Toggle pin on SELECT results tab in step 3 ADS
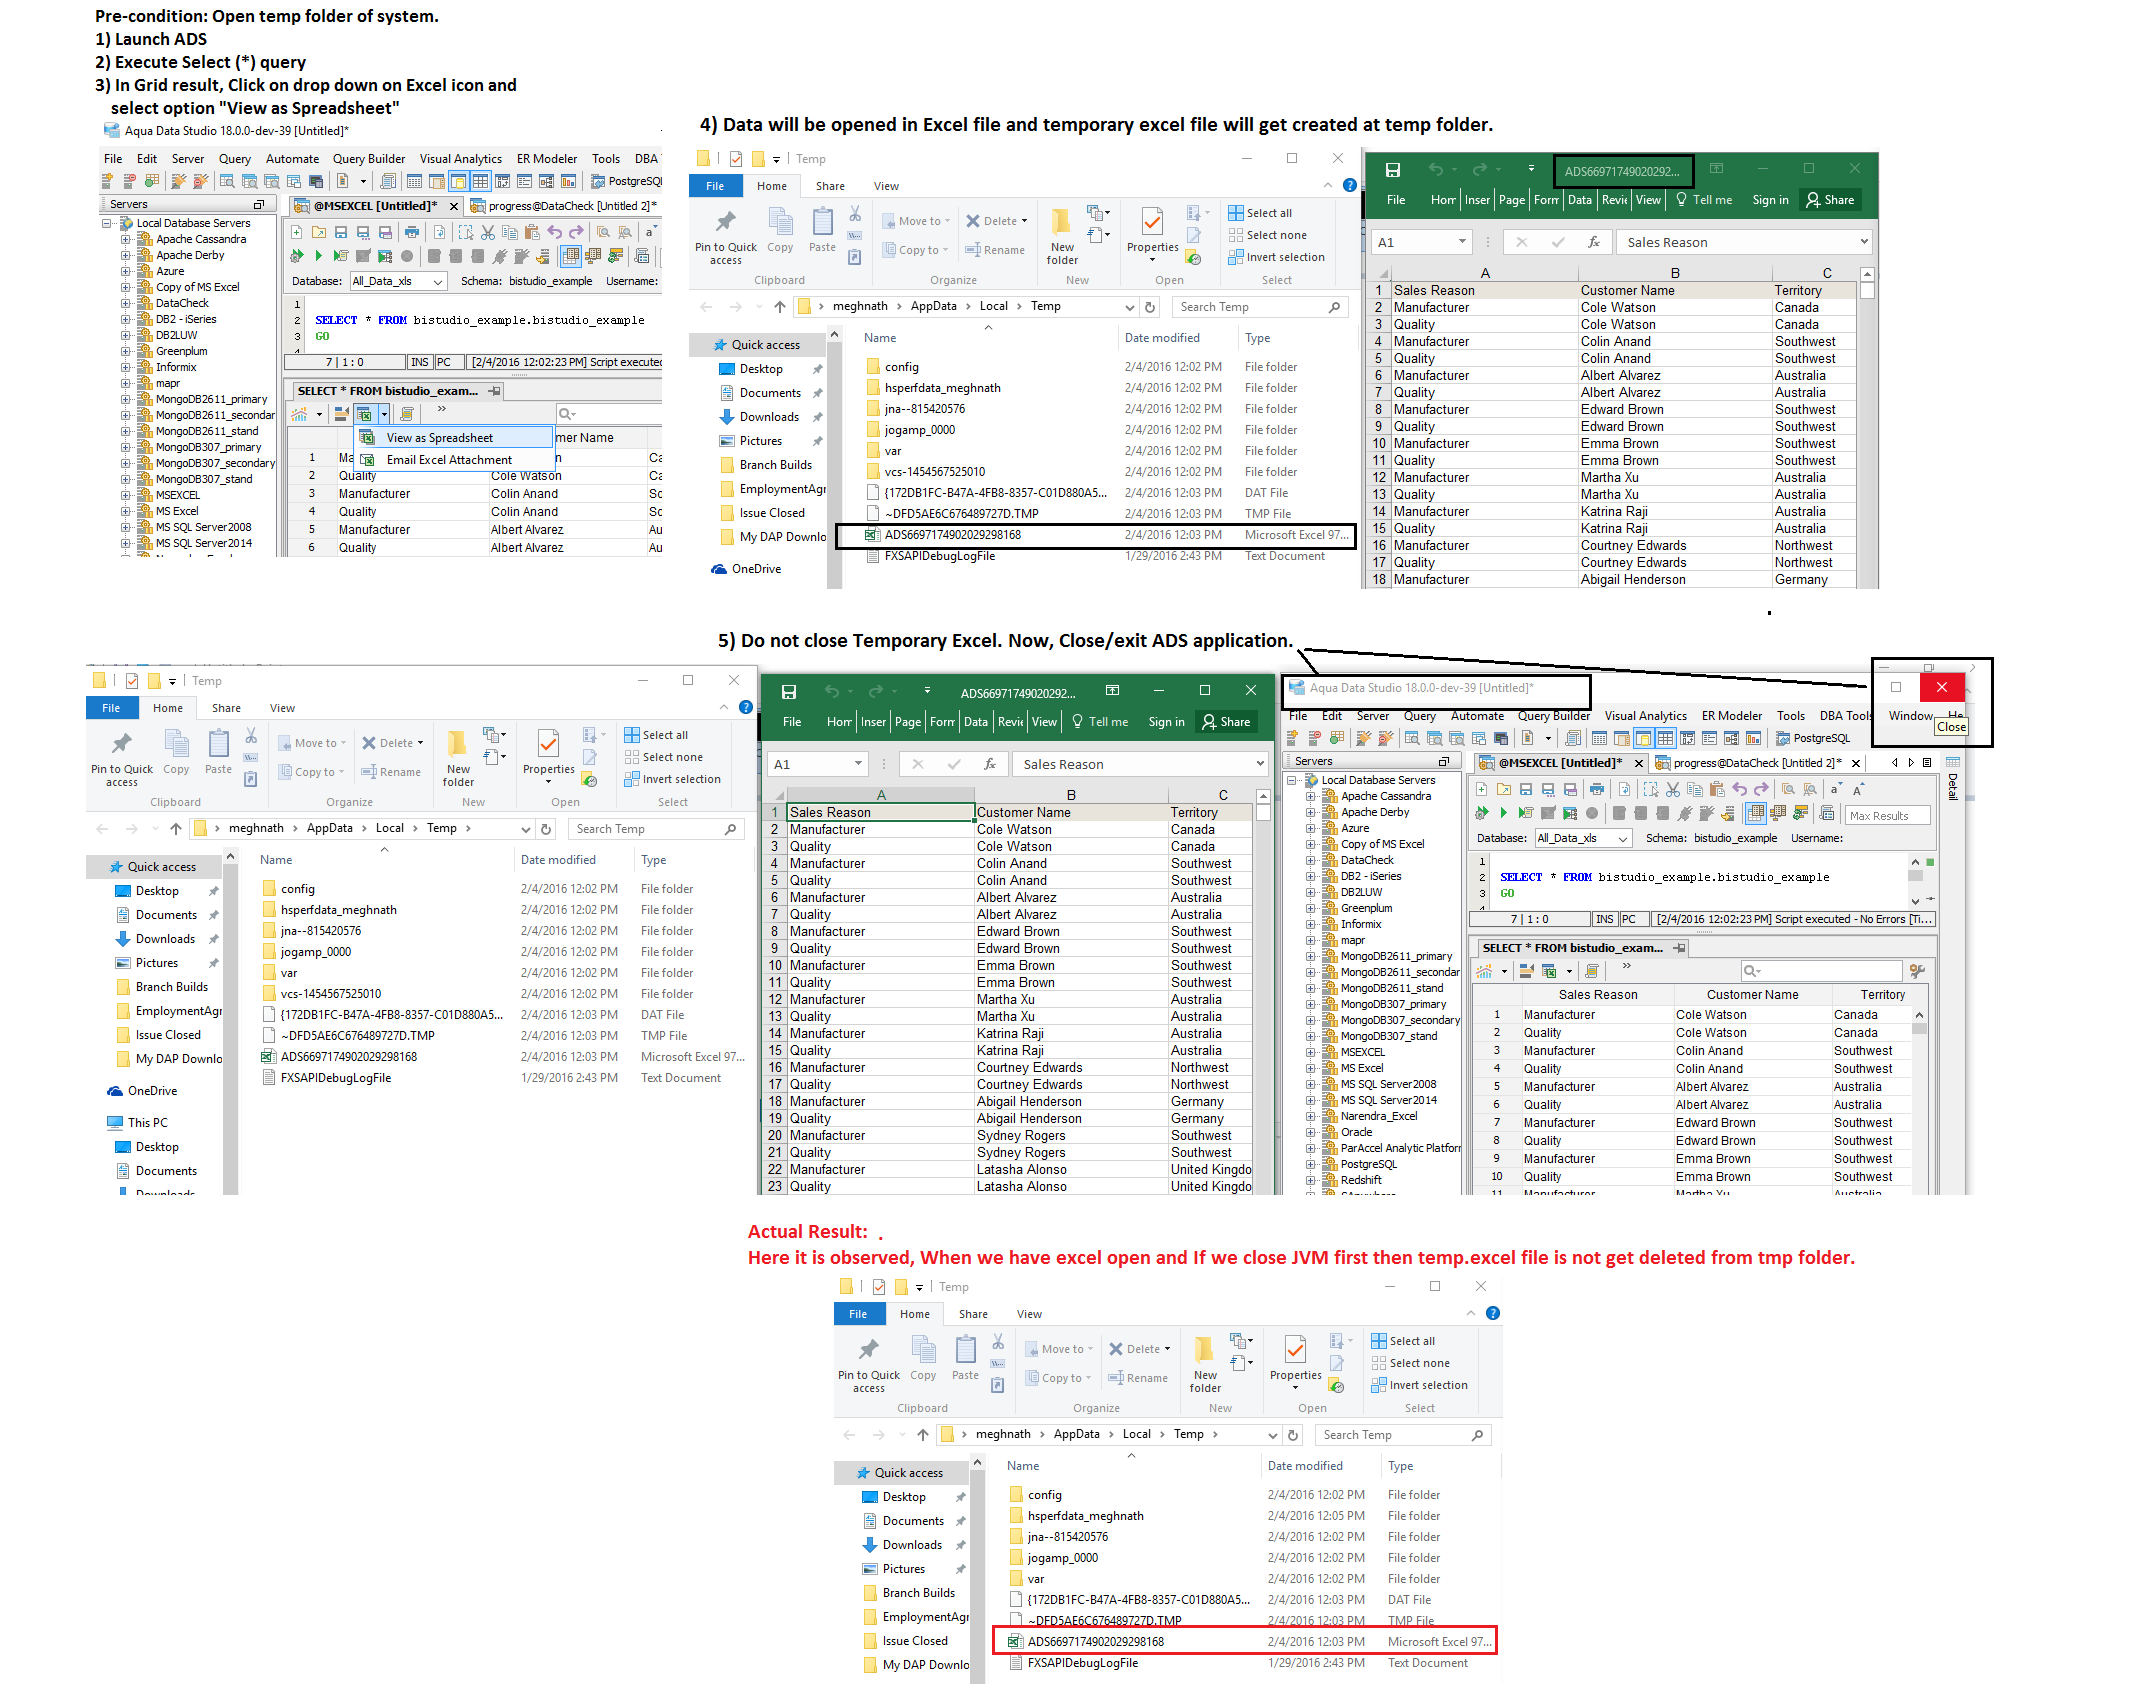 (x=494, y=391)
